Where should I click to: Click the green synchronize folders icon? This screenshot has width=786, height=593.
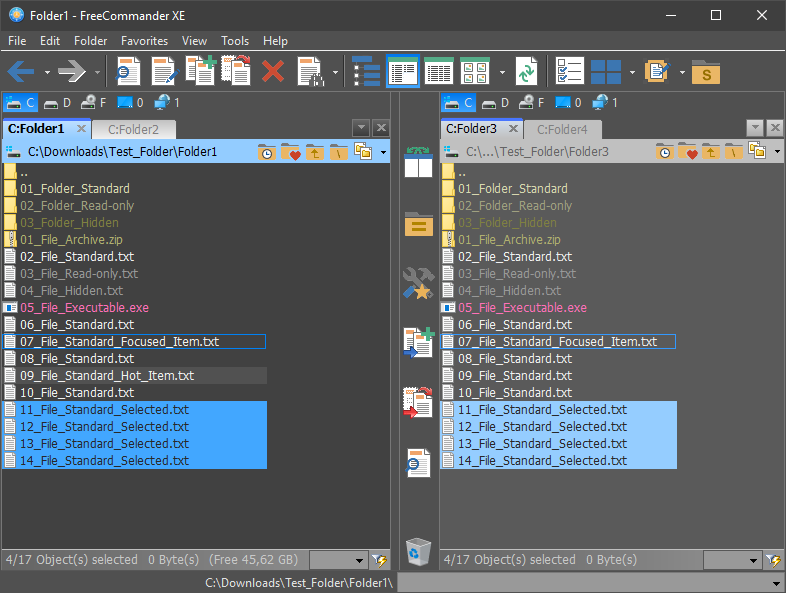pyautogui.click(x=526, y=72)
